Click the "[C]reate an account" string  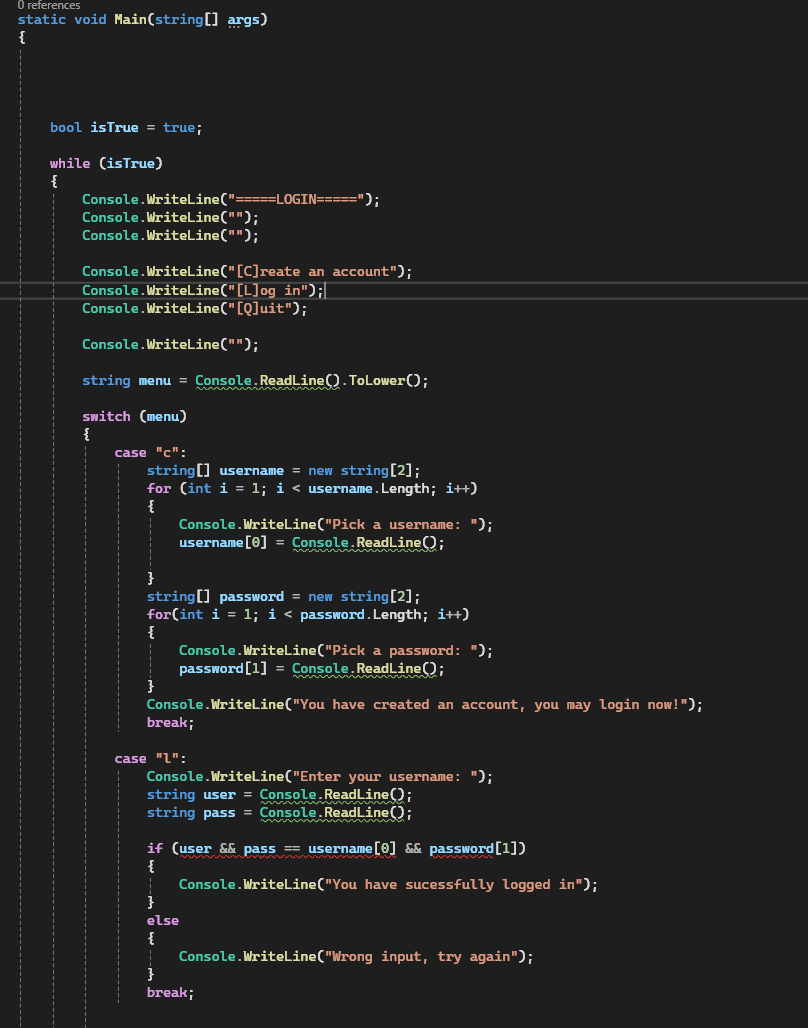click(312, 271)
